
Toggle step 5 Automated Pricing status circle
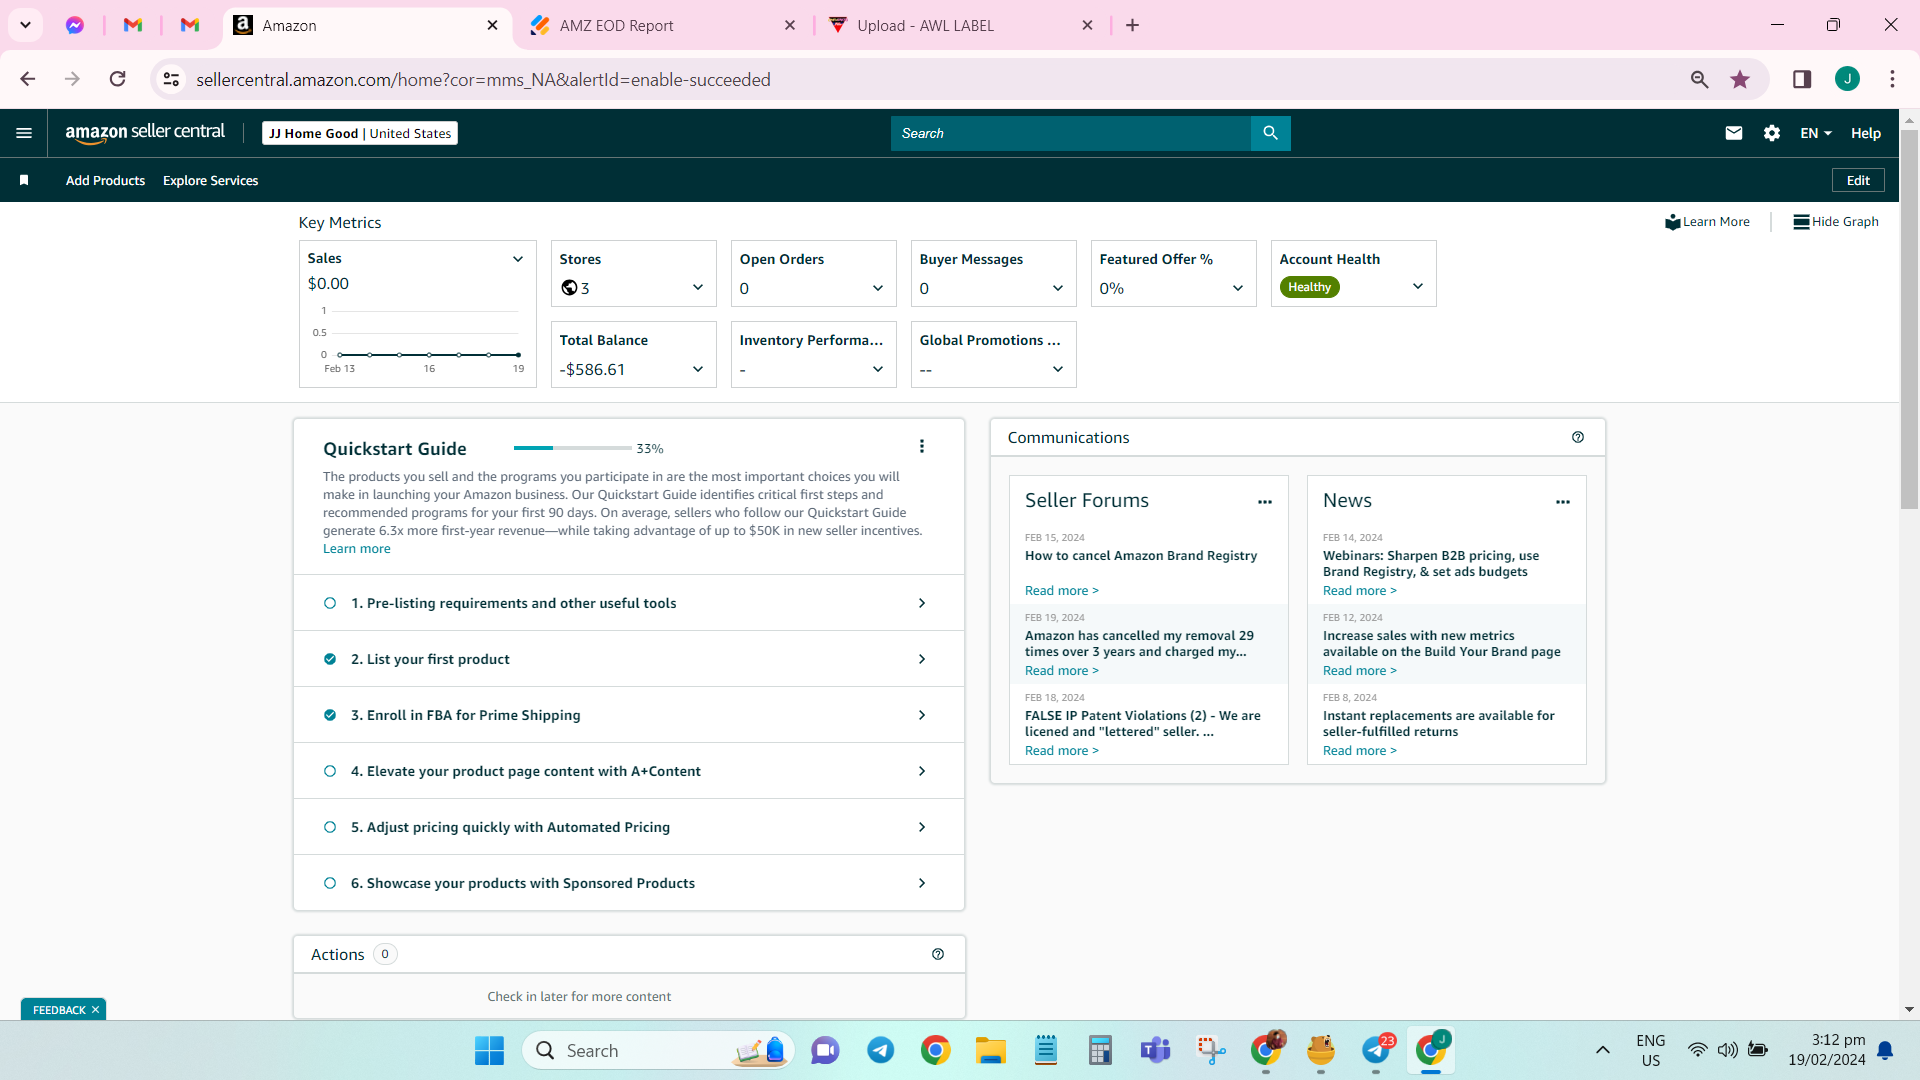click(x=330, y=827)
